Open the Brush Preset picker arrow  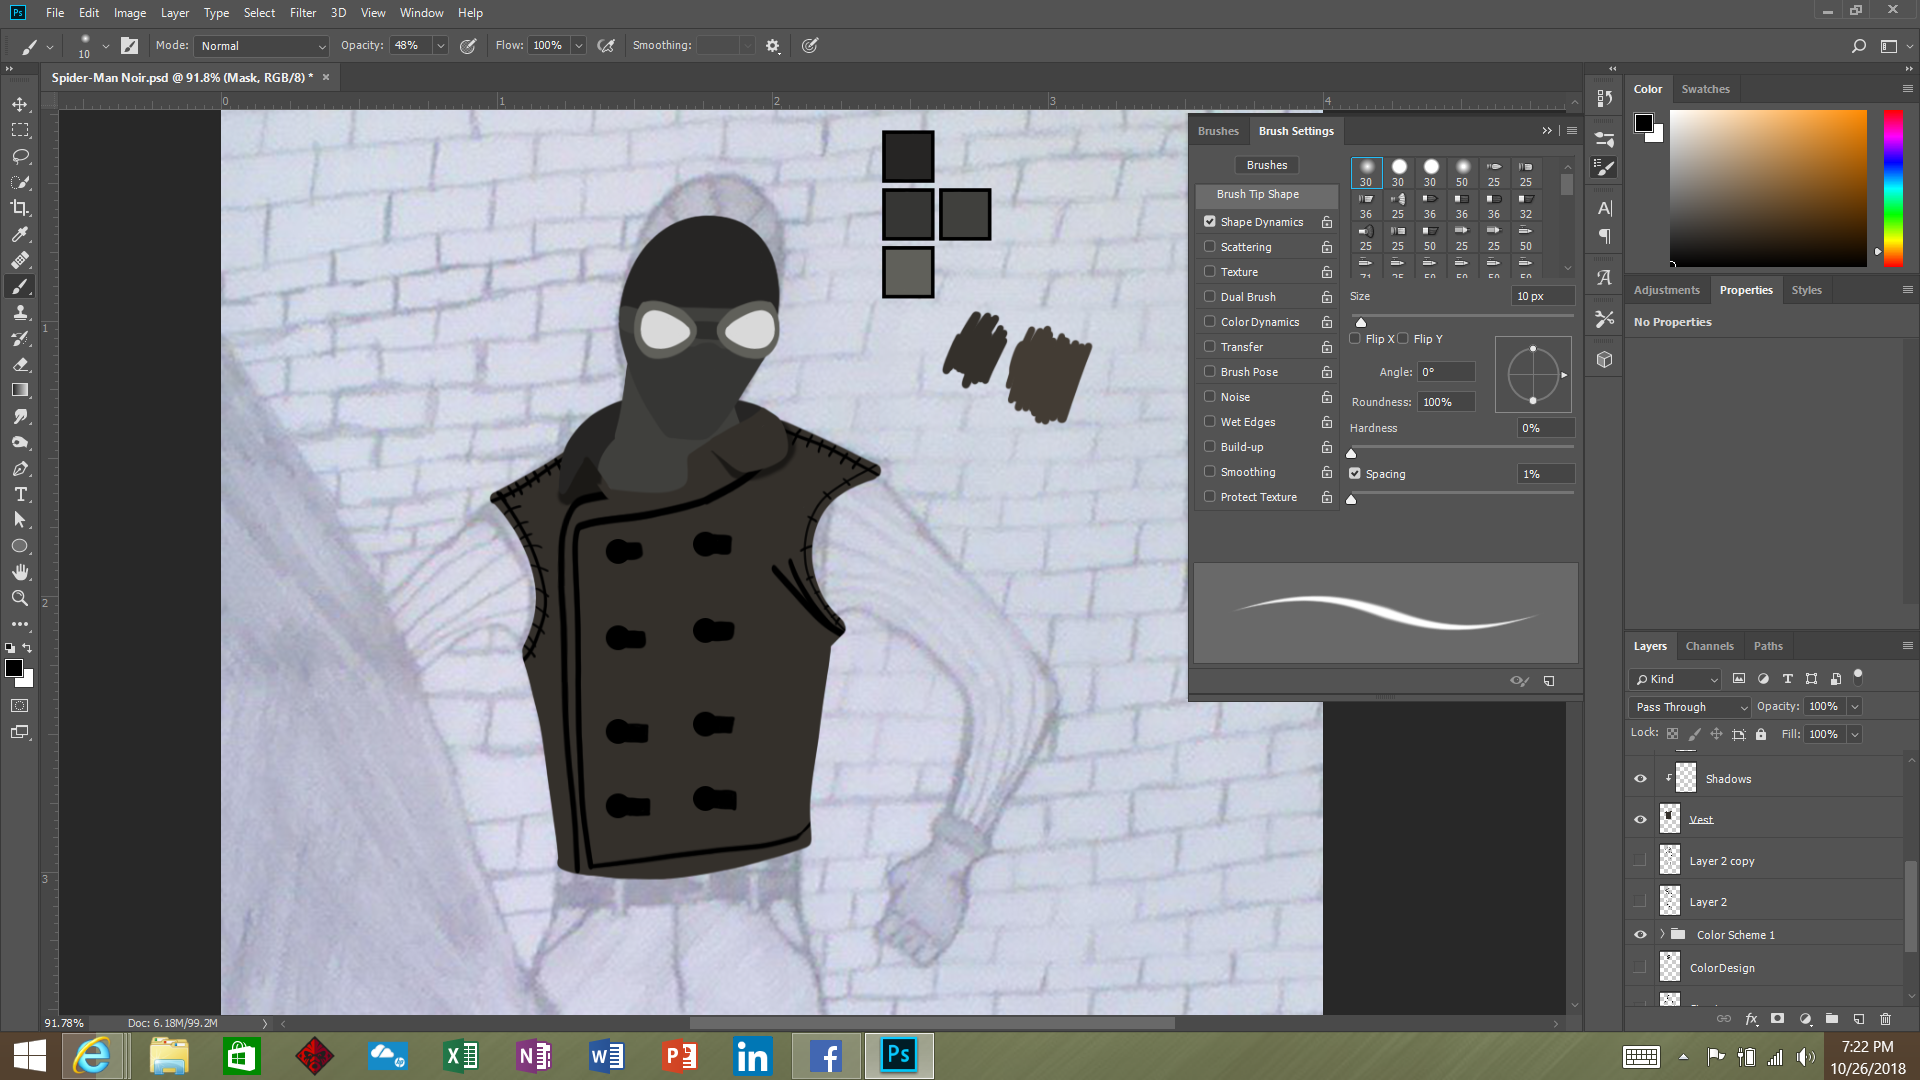[106, 46]
